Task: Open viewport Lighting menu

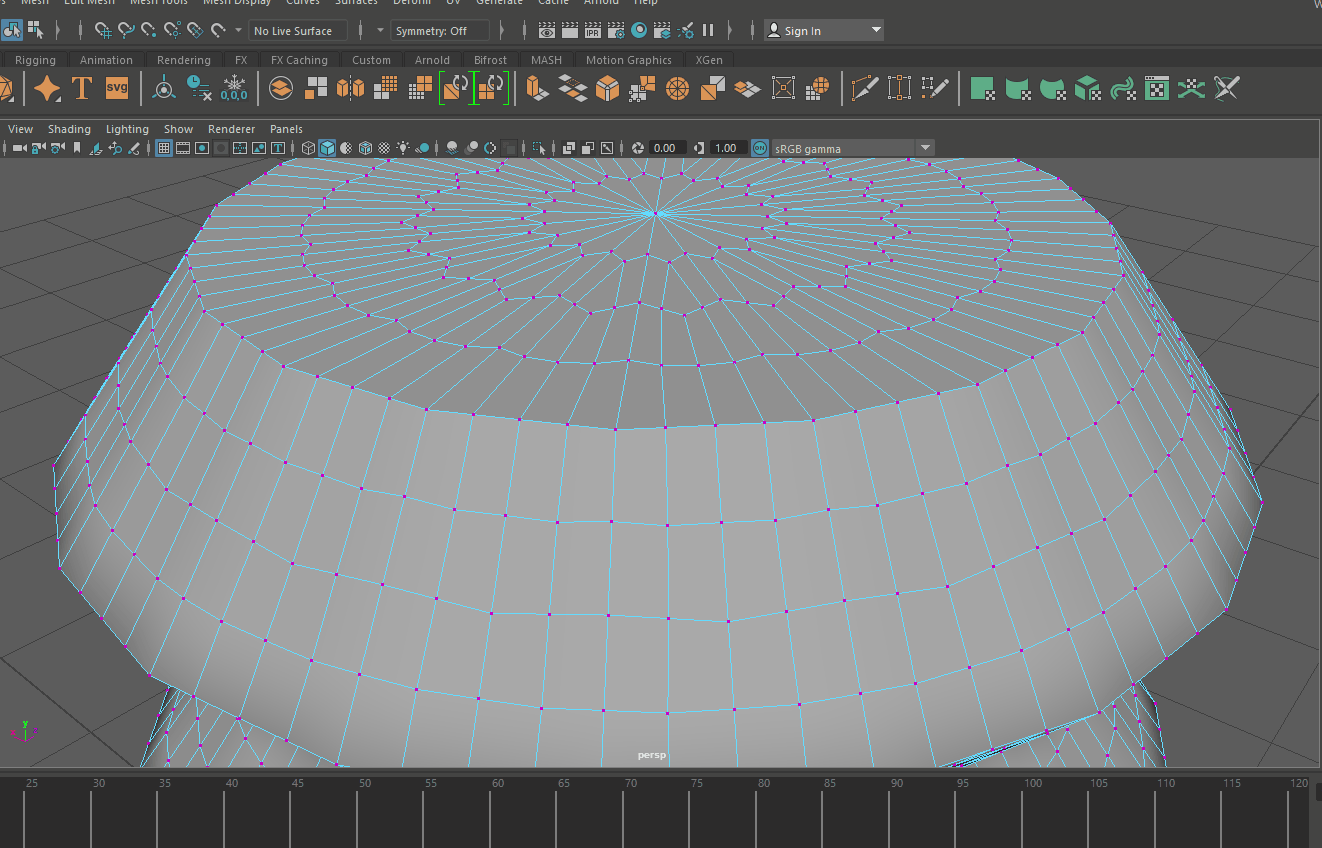Action: pyautogui.click(x=127, y=129)
